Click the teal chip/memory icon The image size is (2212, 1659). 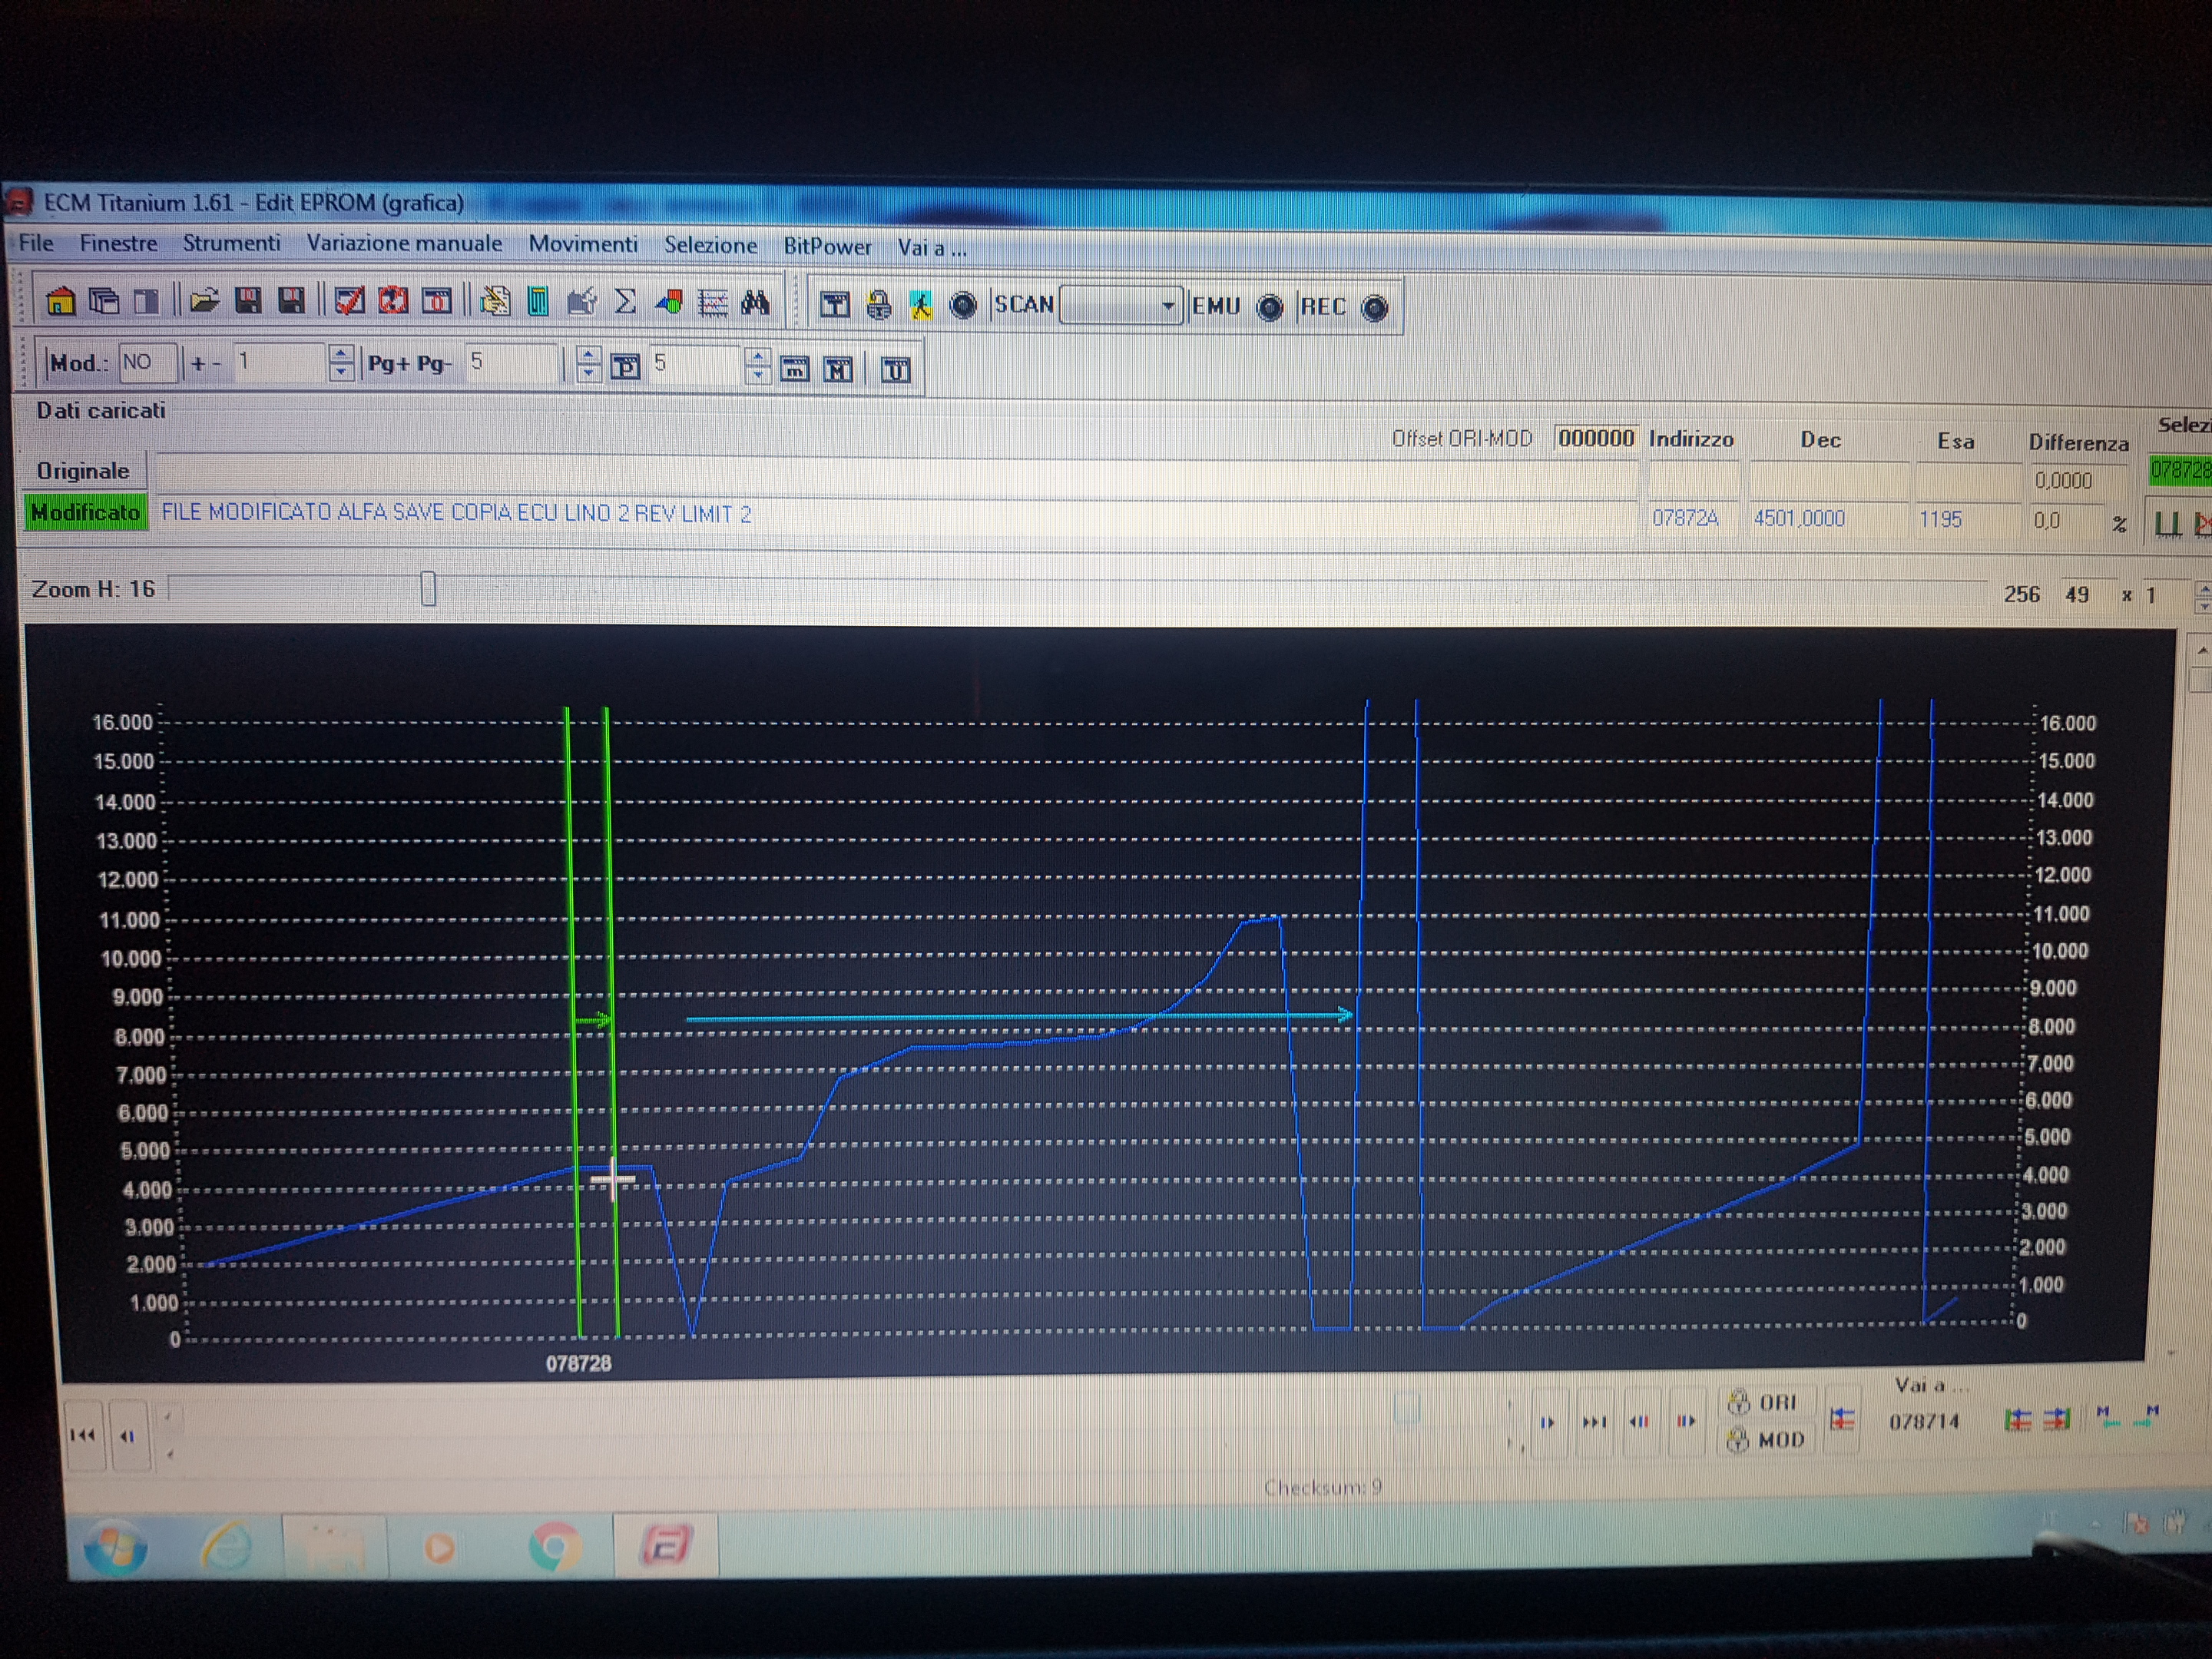pyautogui.click(x=537, y=301)
